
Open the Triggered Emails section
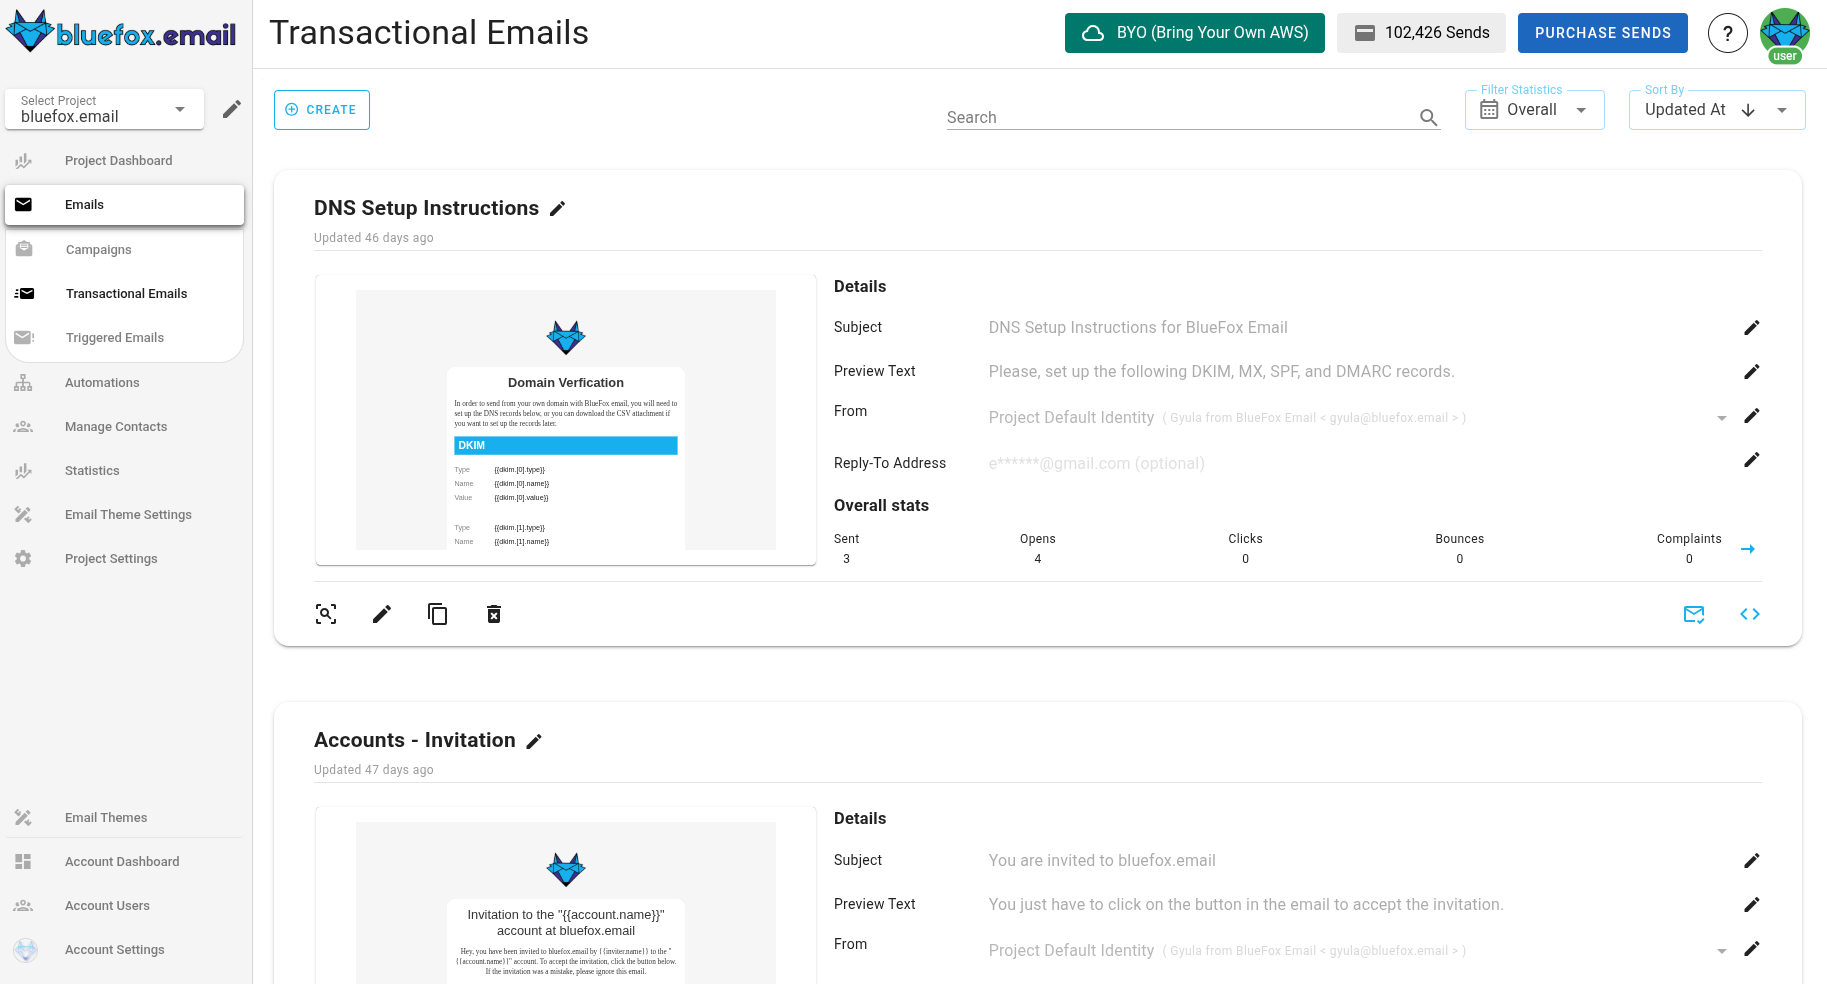114,337
